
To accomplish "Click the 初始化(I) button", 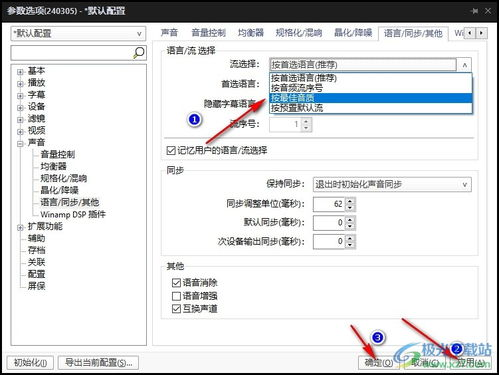I will click(x=30, y=362).
